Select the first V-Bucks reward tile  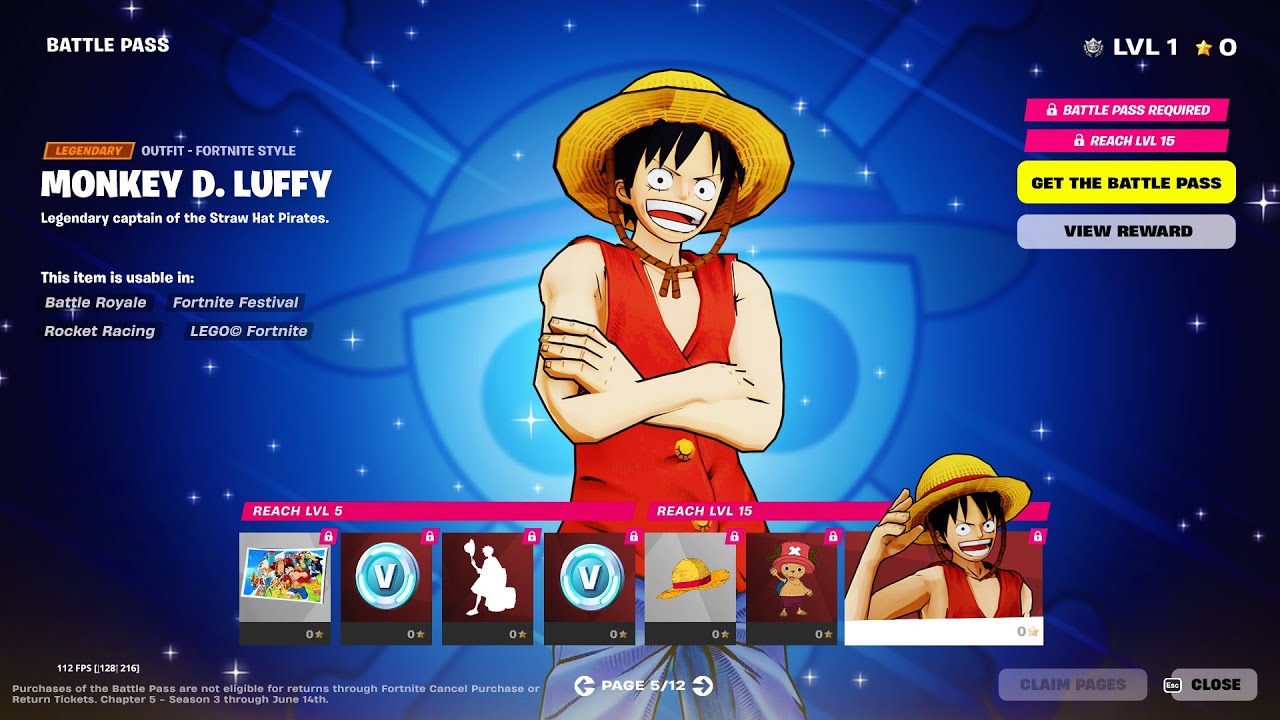[386, 588]
